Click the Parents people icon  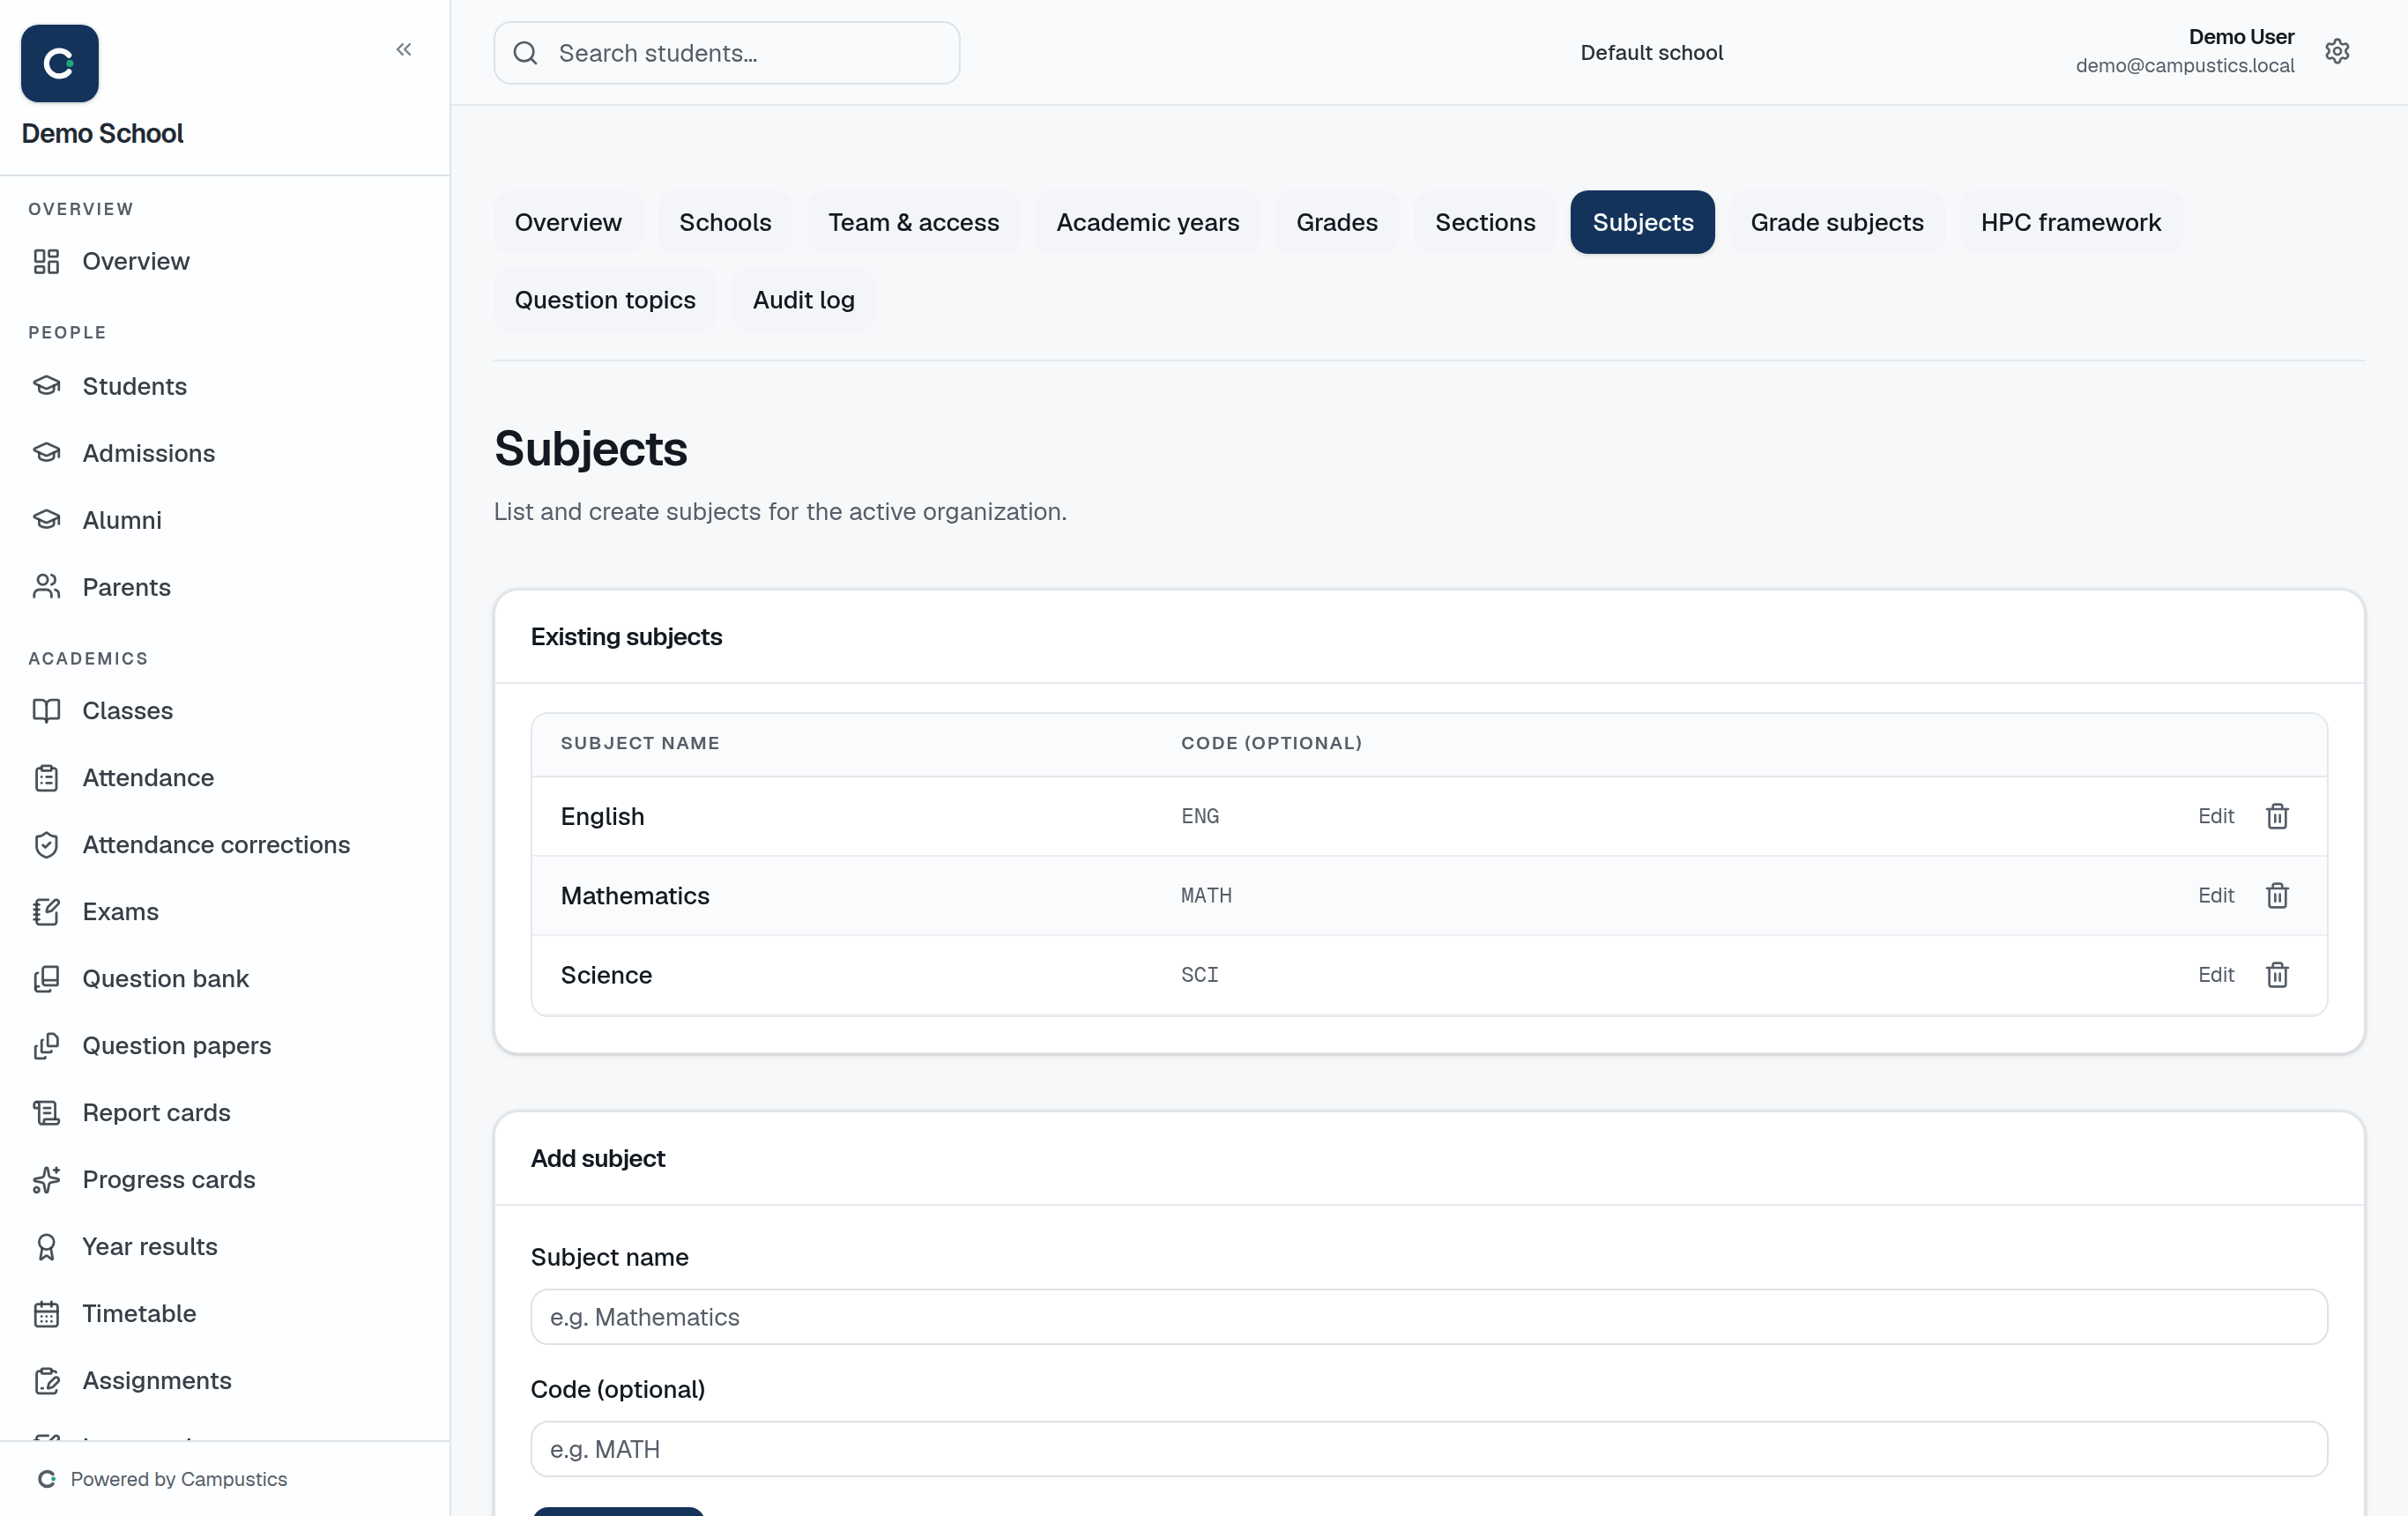(x=46, y=587)
